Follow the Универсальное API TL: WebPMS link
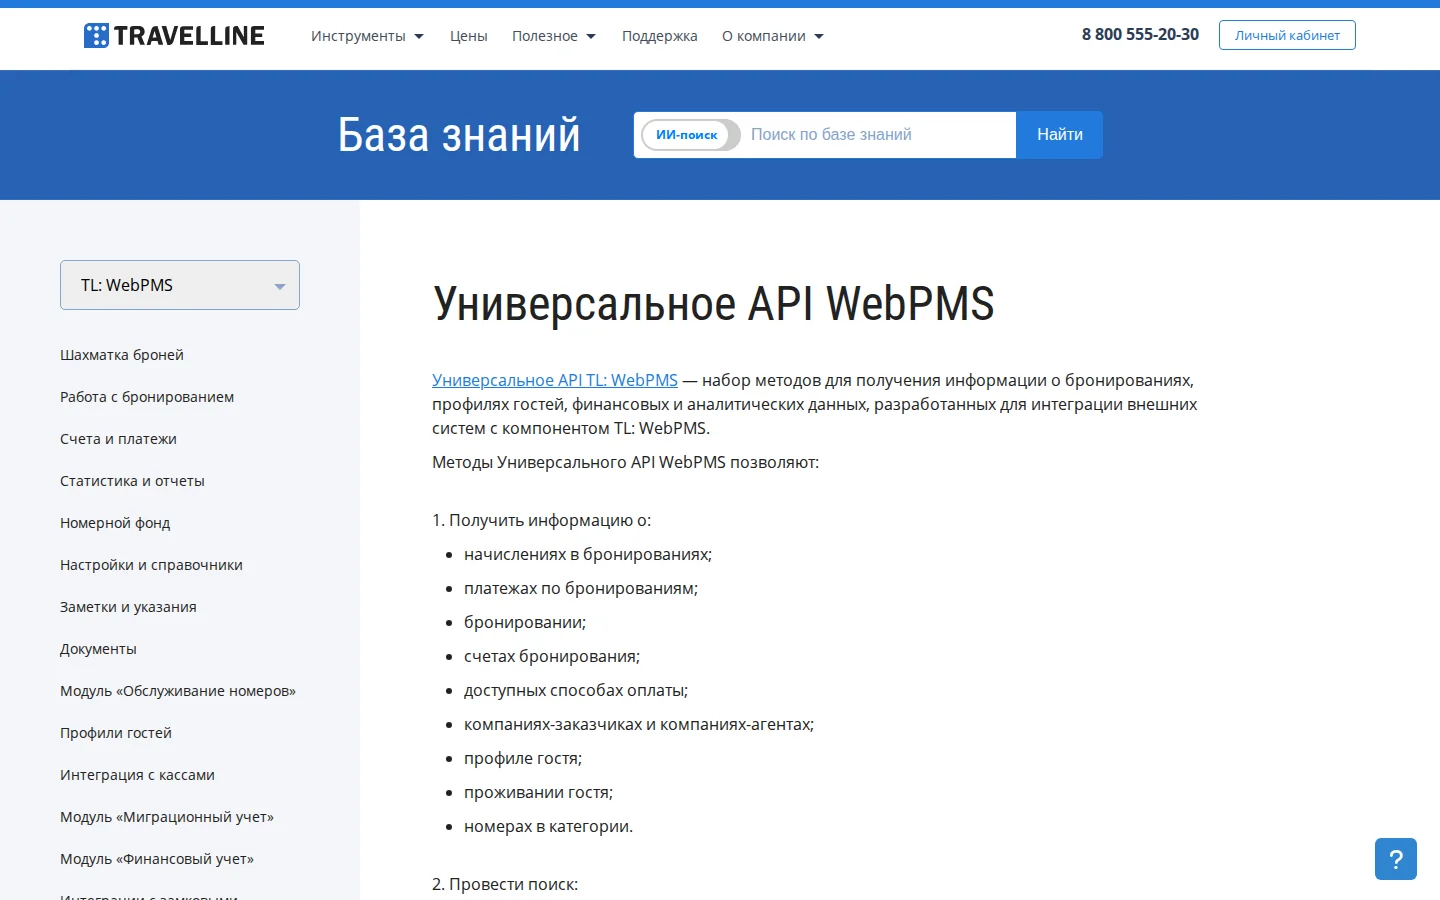1440x900 pixels. (555, 380)
